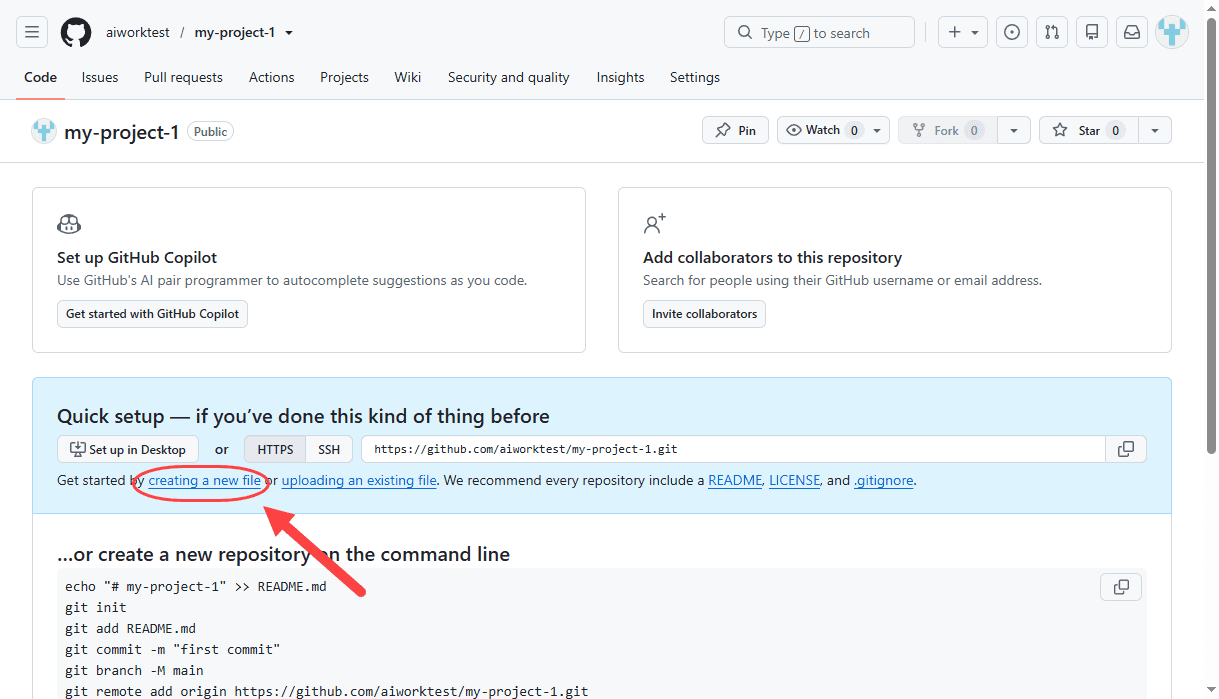Expand the Watch options dropdown
This screenshot has height=699, width=1219.
tap(877, 130)
